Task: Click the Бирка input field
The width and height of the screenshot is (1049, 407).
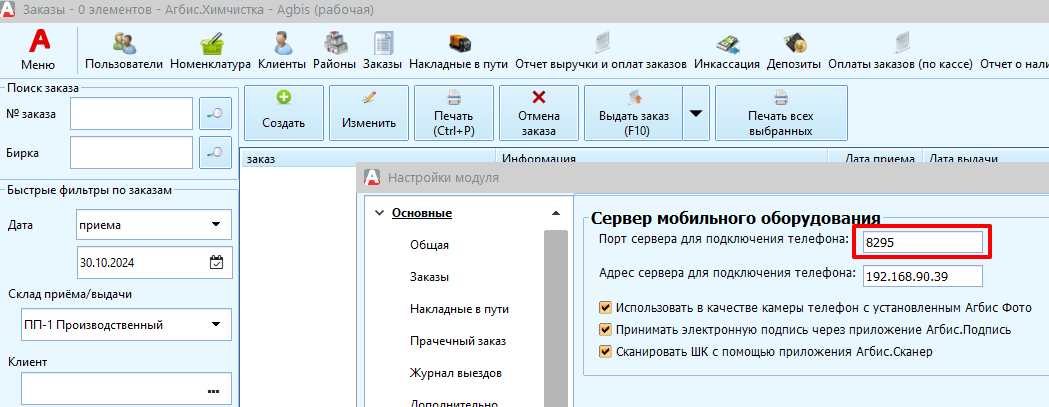Action: (132, 153)
